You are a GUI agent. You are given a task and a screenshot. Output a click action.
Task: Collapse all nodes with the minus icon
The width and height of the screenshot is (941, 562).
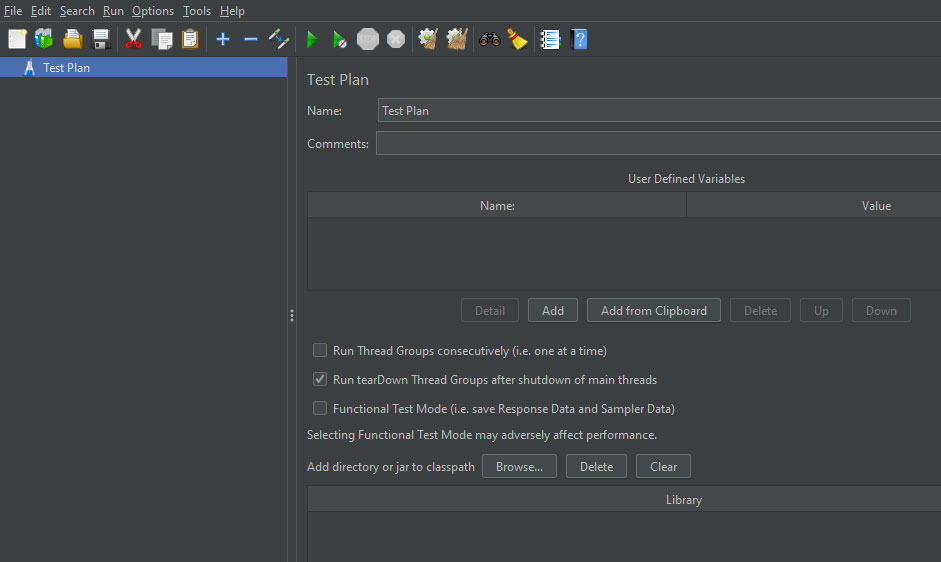click(251, 40)
